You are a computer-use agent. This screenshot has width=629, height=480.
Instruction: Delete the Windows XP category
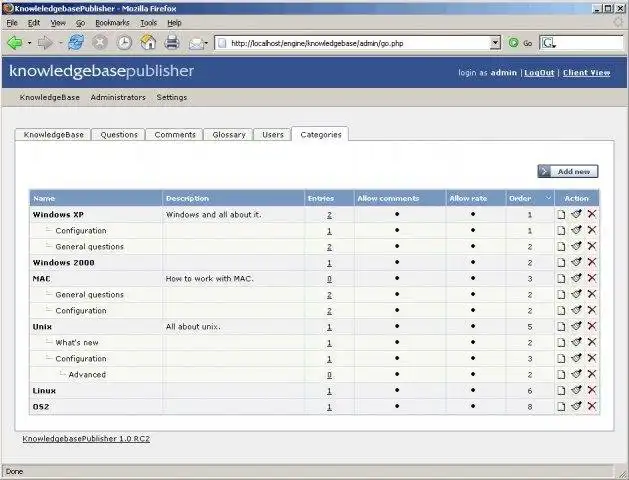tap(592, 214)
